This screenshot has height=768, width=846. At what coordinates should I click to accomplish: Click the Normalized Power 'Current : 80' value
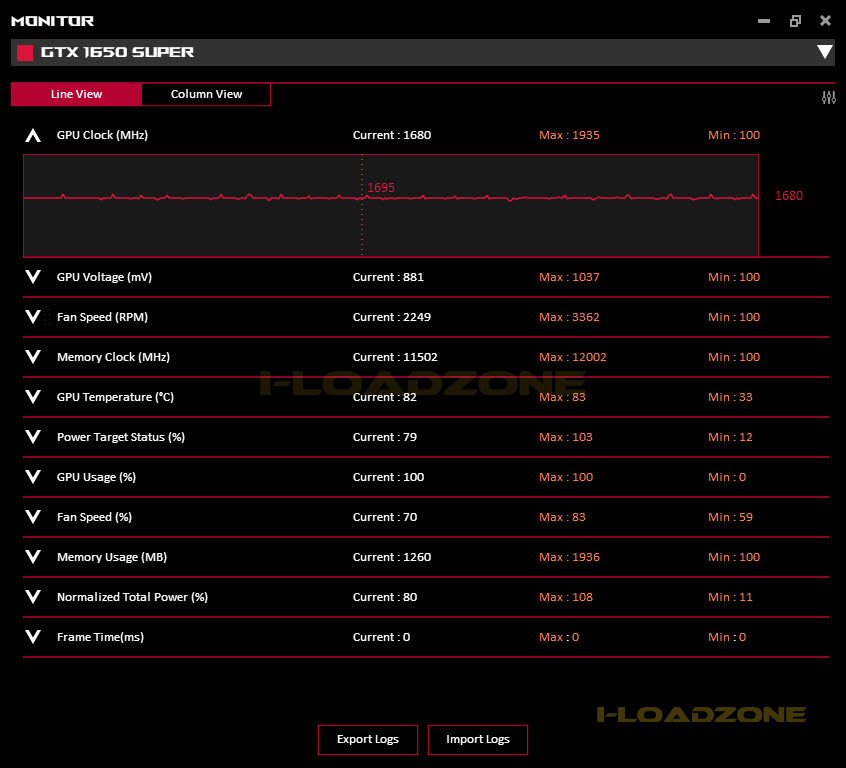click(385, 596)
